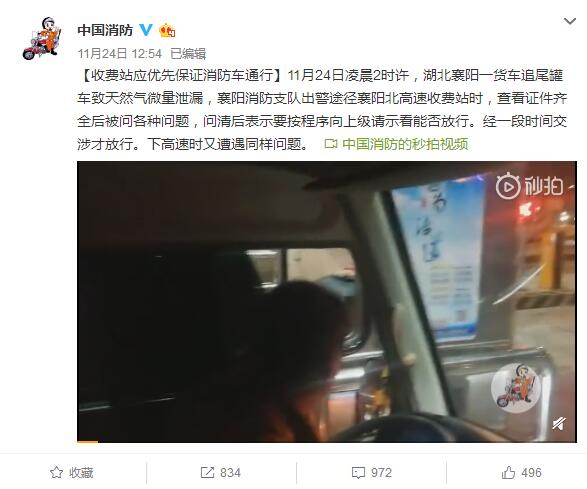587x489 pixels.
Task: Click the video camera icon before link
Action: click(331, 144)
